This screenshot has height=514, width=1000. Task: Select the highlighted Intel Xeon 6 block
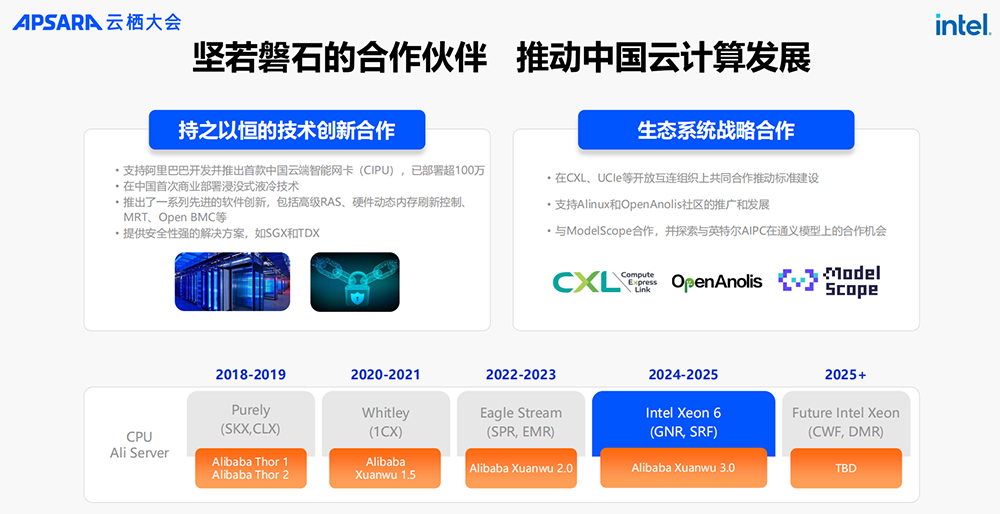(683, 420)
